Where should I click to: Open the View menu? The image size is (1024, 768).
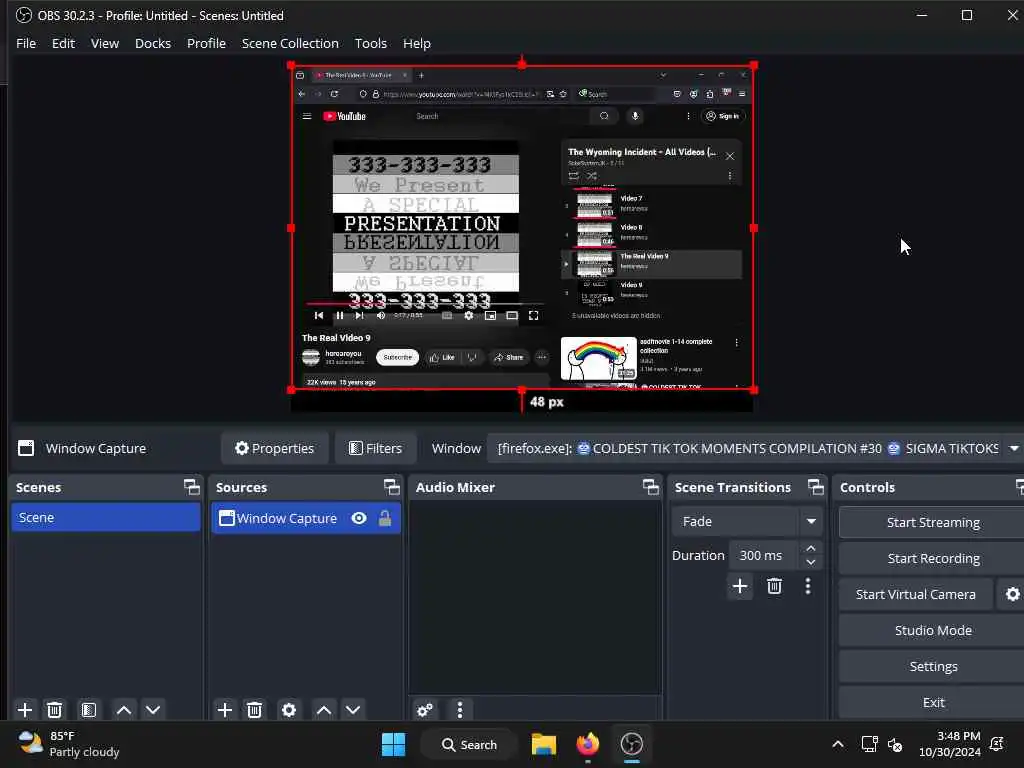point(104,43)
